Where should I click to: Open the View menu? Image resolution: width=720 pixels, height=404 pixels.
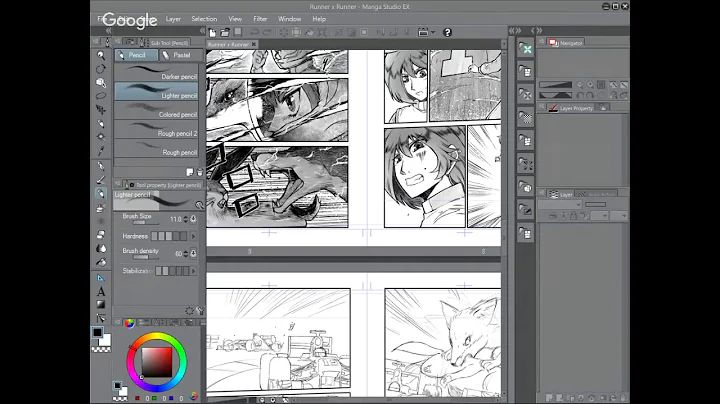[x=235, y=19]
